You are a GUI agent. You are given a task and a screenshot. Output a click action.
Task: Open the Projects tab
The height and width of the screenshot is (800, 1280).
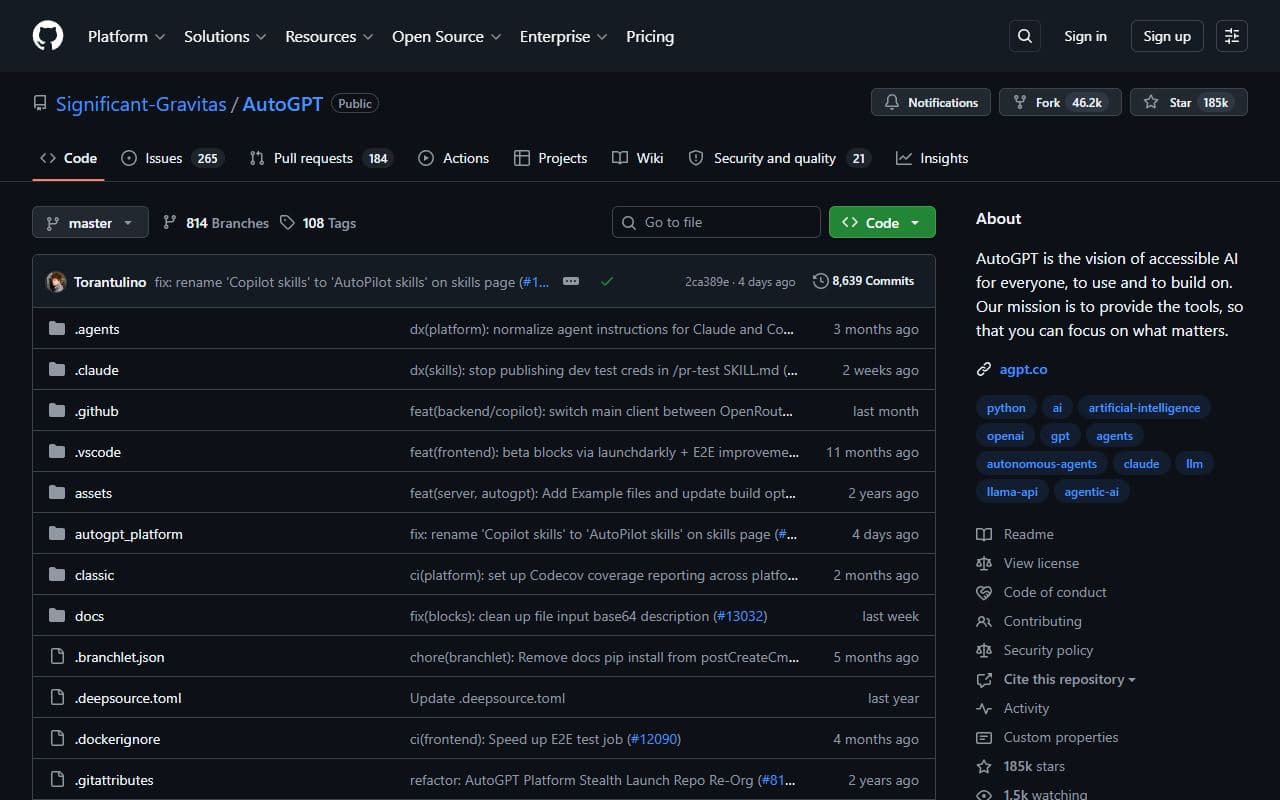coord(550,158)
